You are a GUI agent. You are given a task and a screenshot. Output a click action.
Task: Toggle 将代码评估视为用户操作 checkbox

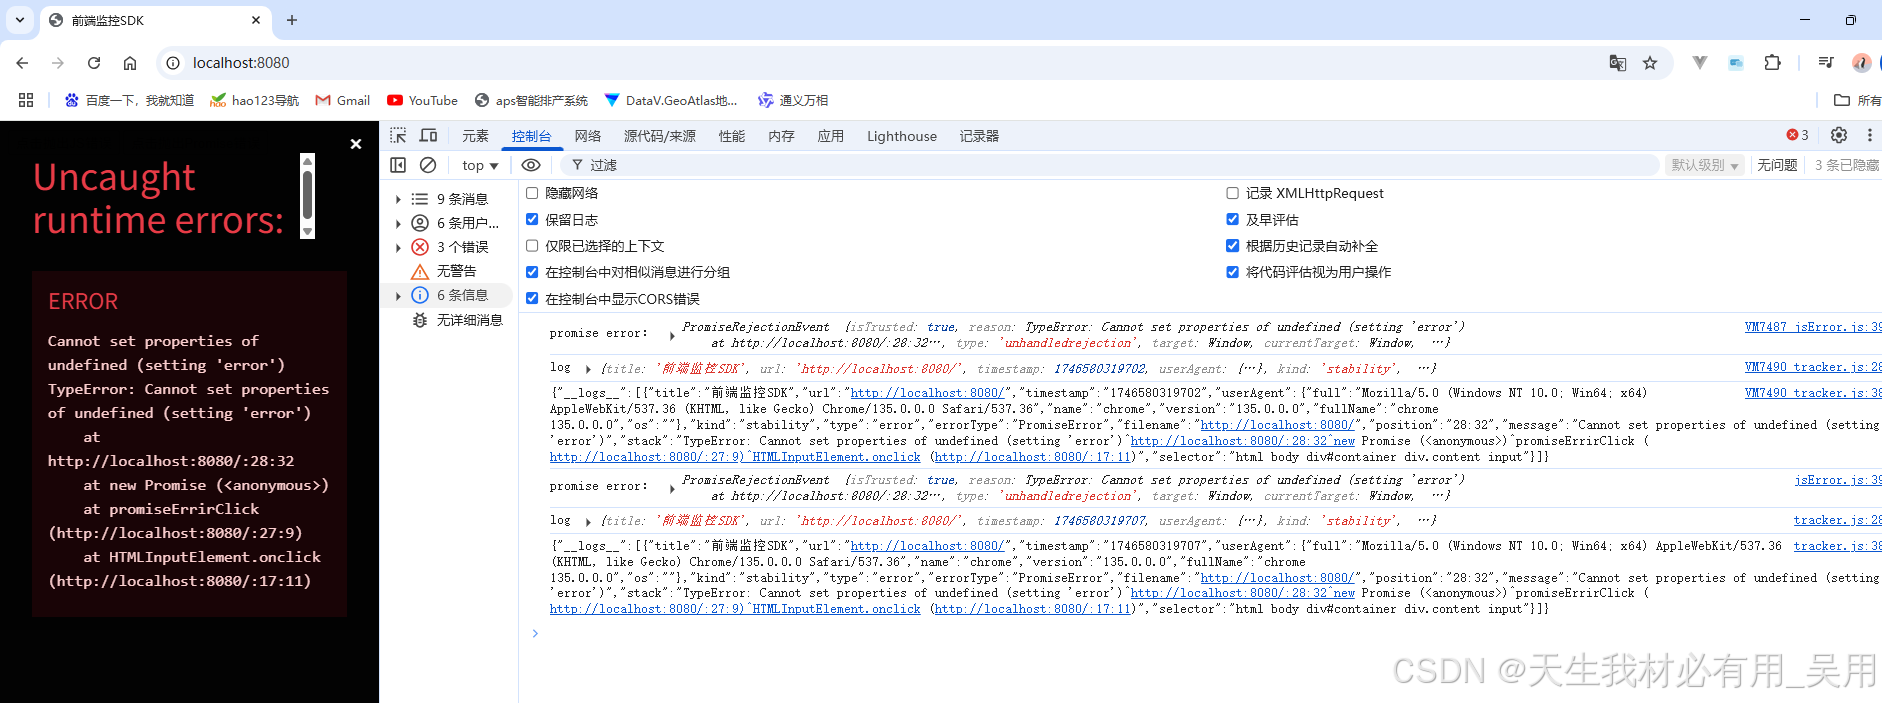[1233, 271]
